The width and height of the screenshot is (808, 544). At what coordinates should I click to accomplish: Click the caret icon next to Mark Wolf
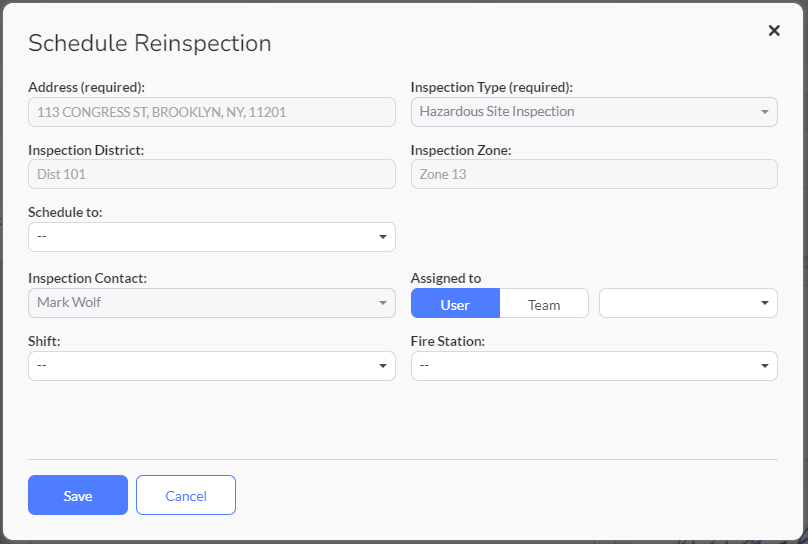tap(382, 303)
